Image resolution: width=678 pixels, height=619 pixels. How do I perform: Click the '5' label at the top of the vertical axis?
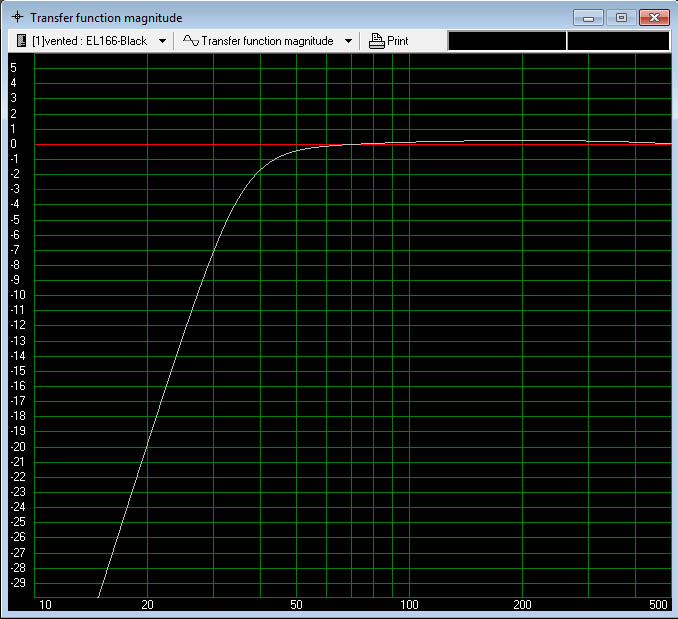(x=13, y=68)
